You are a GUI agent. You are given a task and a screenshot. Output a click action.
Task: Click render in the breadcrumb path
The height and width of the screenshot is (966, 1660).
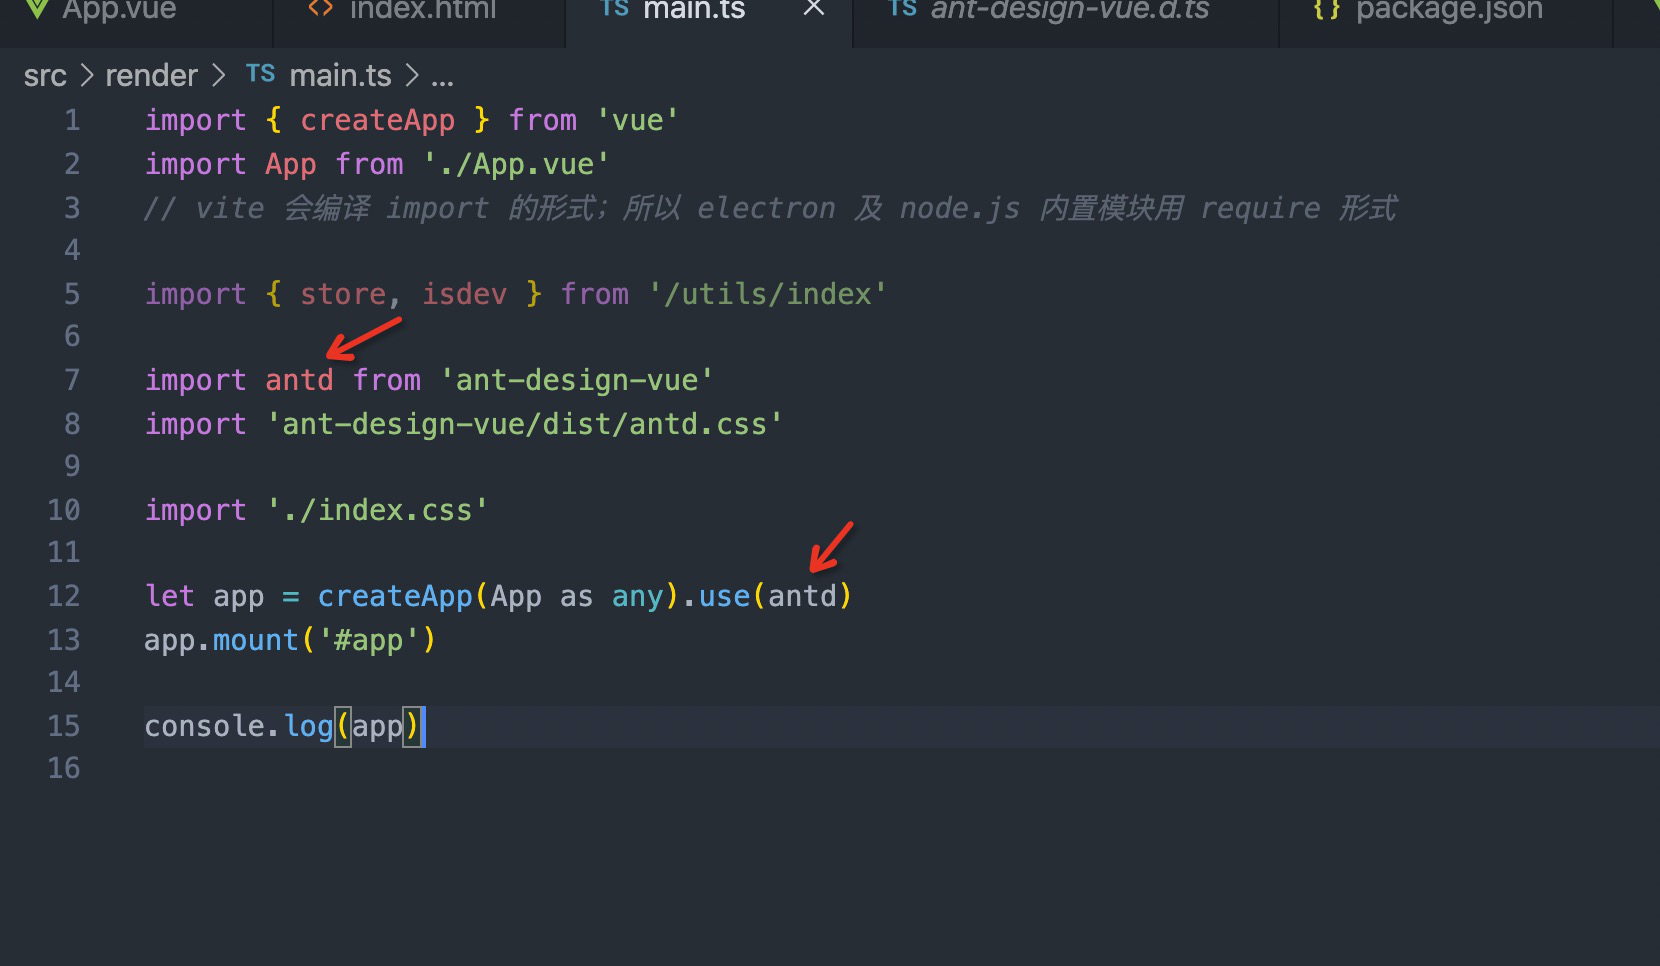[x=151, y=74]
